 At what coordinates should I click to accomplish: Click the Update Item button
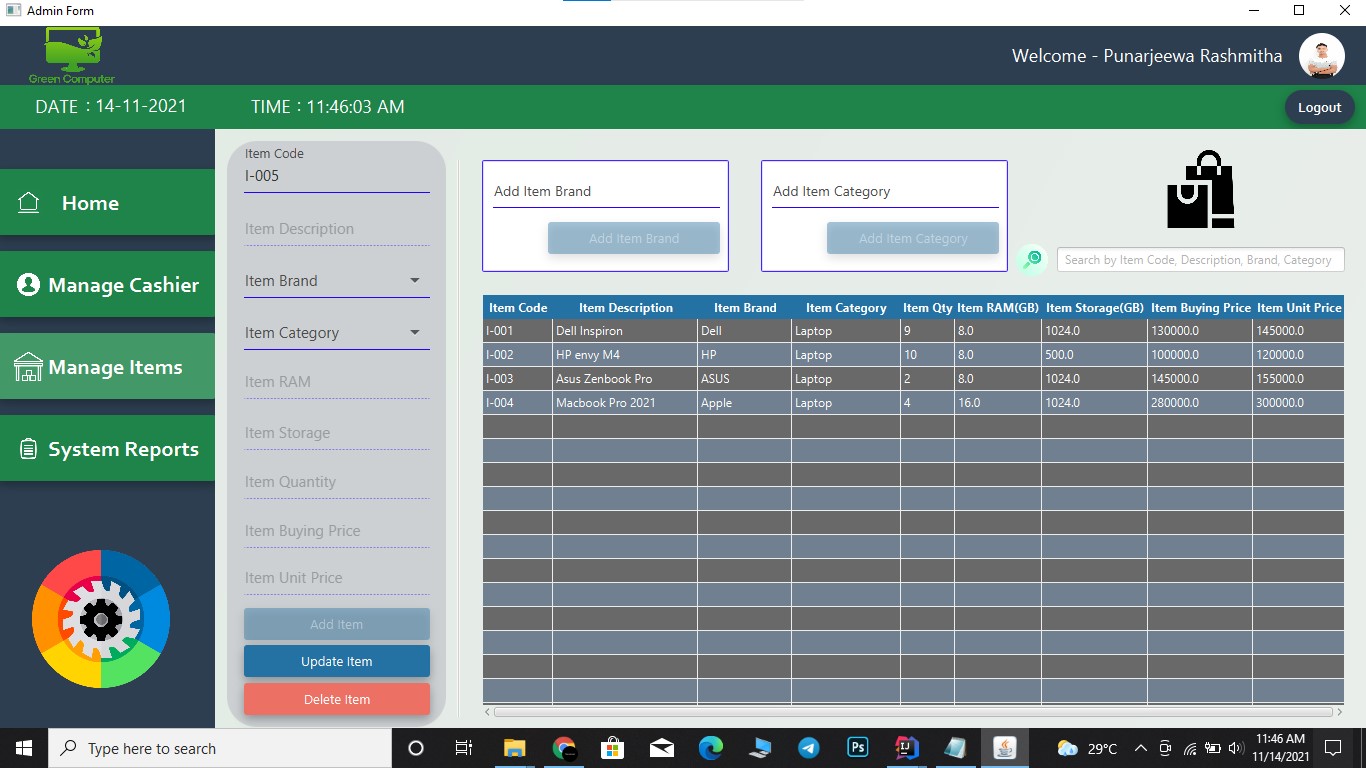336,661
